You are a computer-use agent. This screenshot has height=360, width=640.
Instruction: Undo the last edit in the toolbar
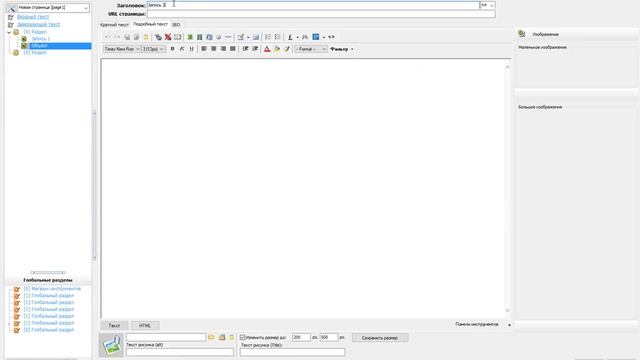point(107,37)
